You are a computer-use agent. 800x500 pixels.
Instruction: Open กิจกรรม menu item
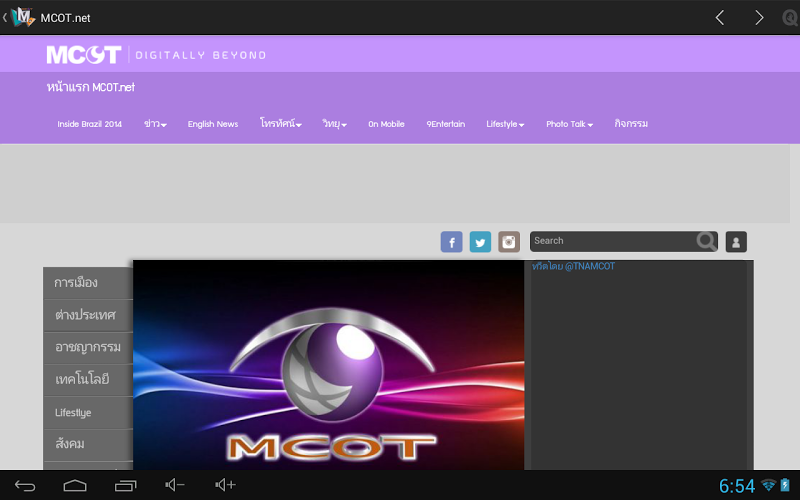pyautogui.click(x=631, y=124)
